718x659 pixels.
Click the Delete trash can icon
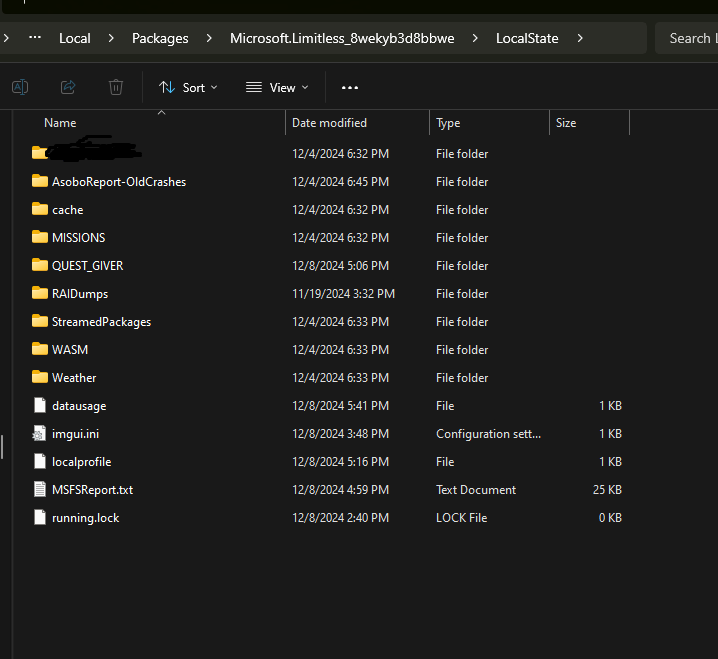tap(116, 88)
